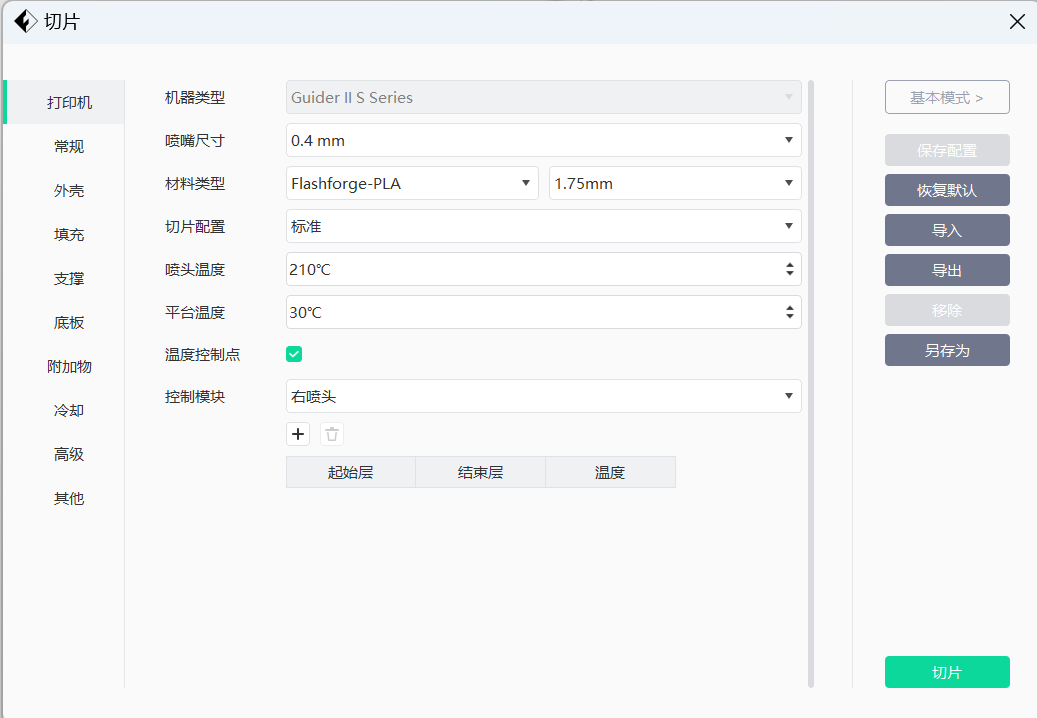The height and width of the screenshot is (718, 1037).
Task: Click the 结束层 table column header
Action: pyautogui.click(x=480, y=472)
